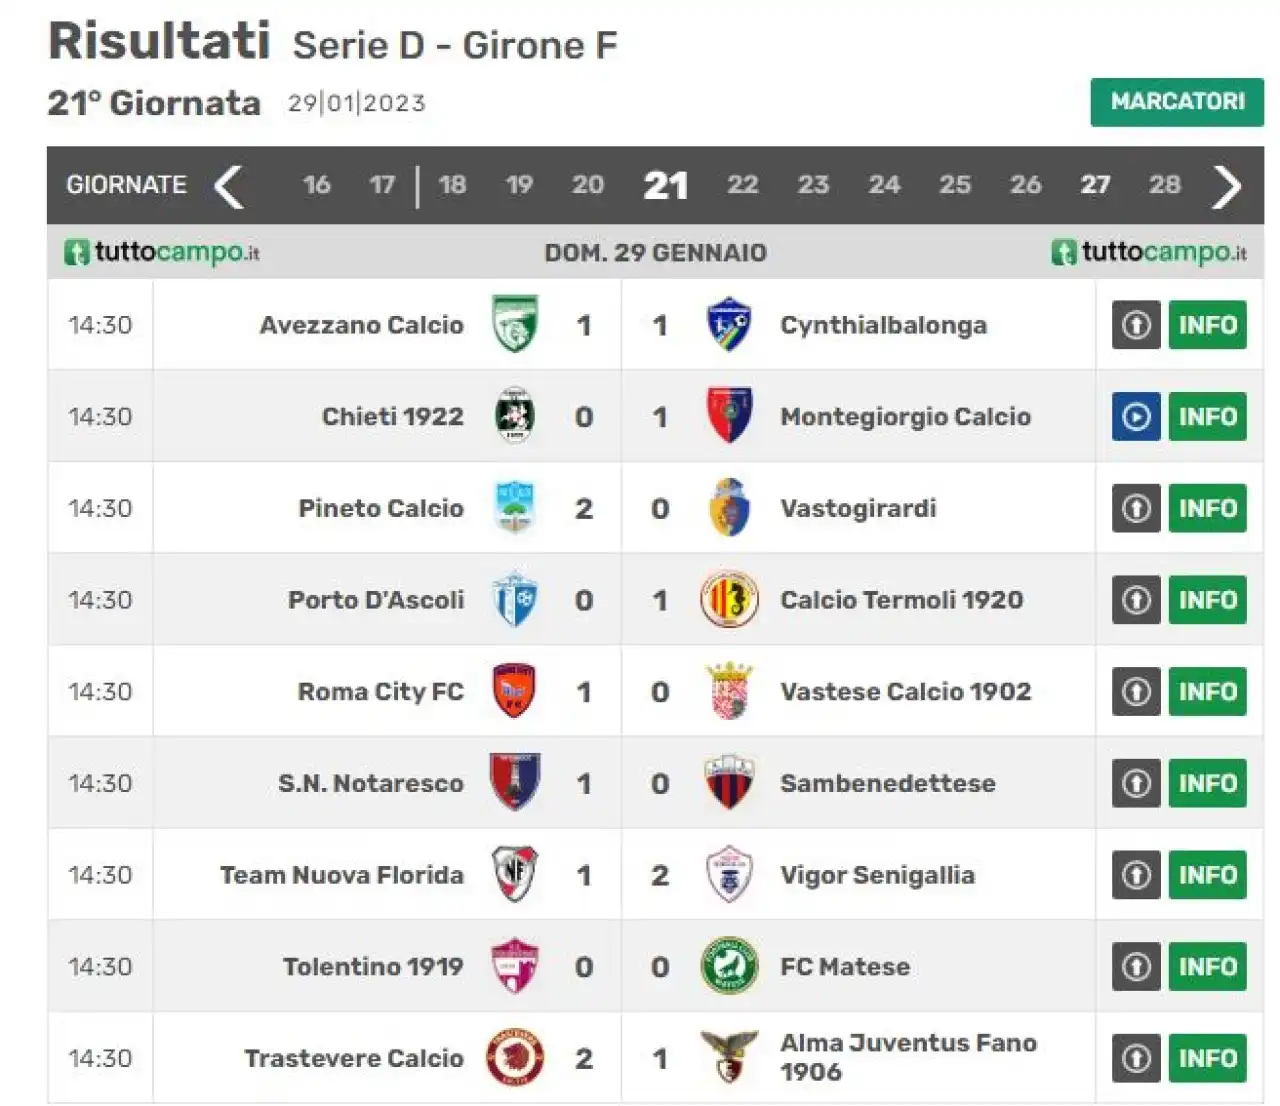
Task: Click upload icon for Avezzano Calcio match
Action: click(1136, 325)
